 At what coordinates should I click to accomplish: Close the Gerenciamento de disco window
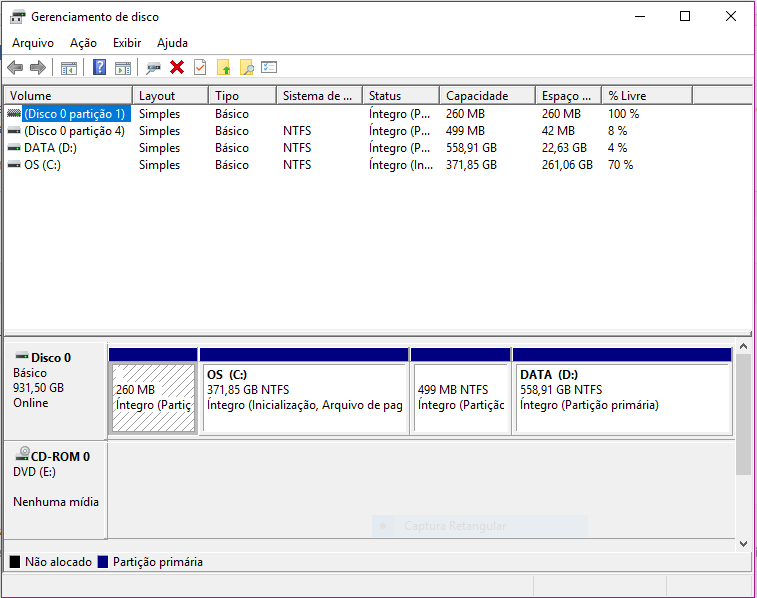click(730, 16)
